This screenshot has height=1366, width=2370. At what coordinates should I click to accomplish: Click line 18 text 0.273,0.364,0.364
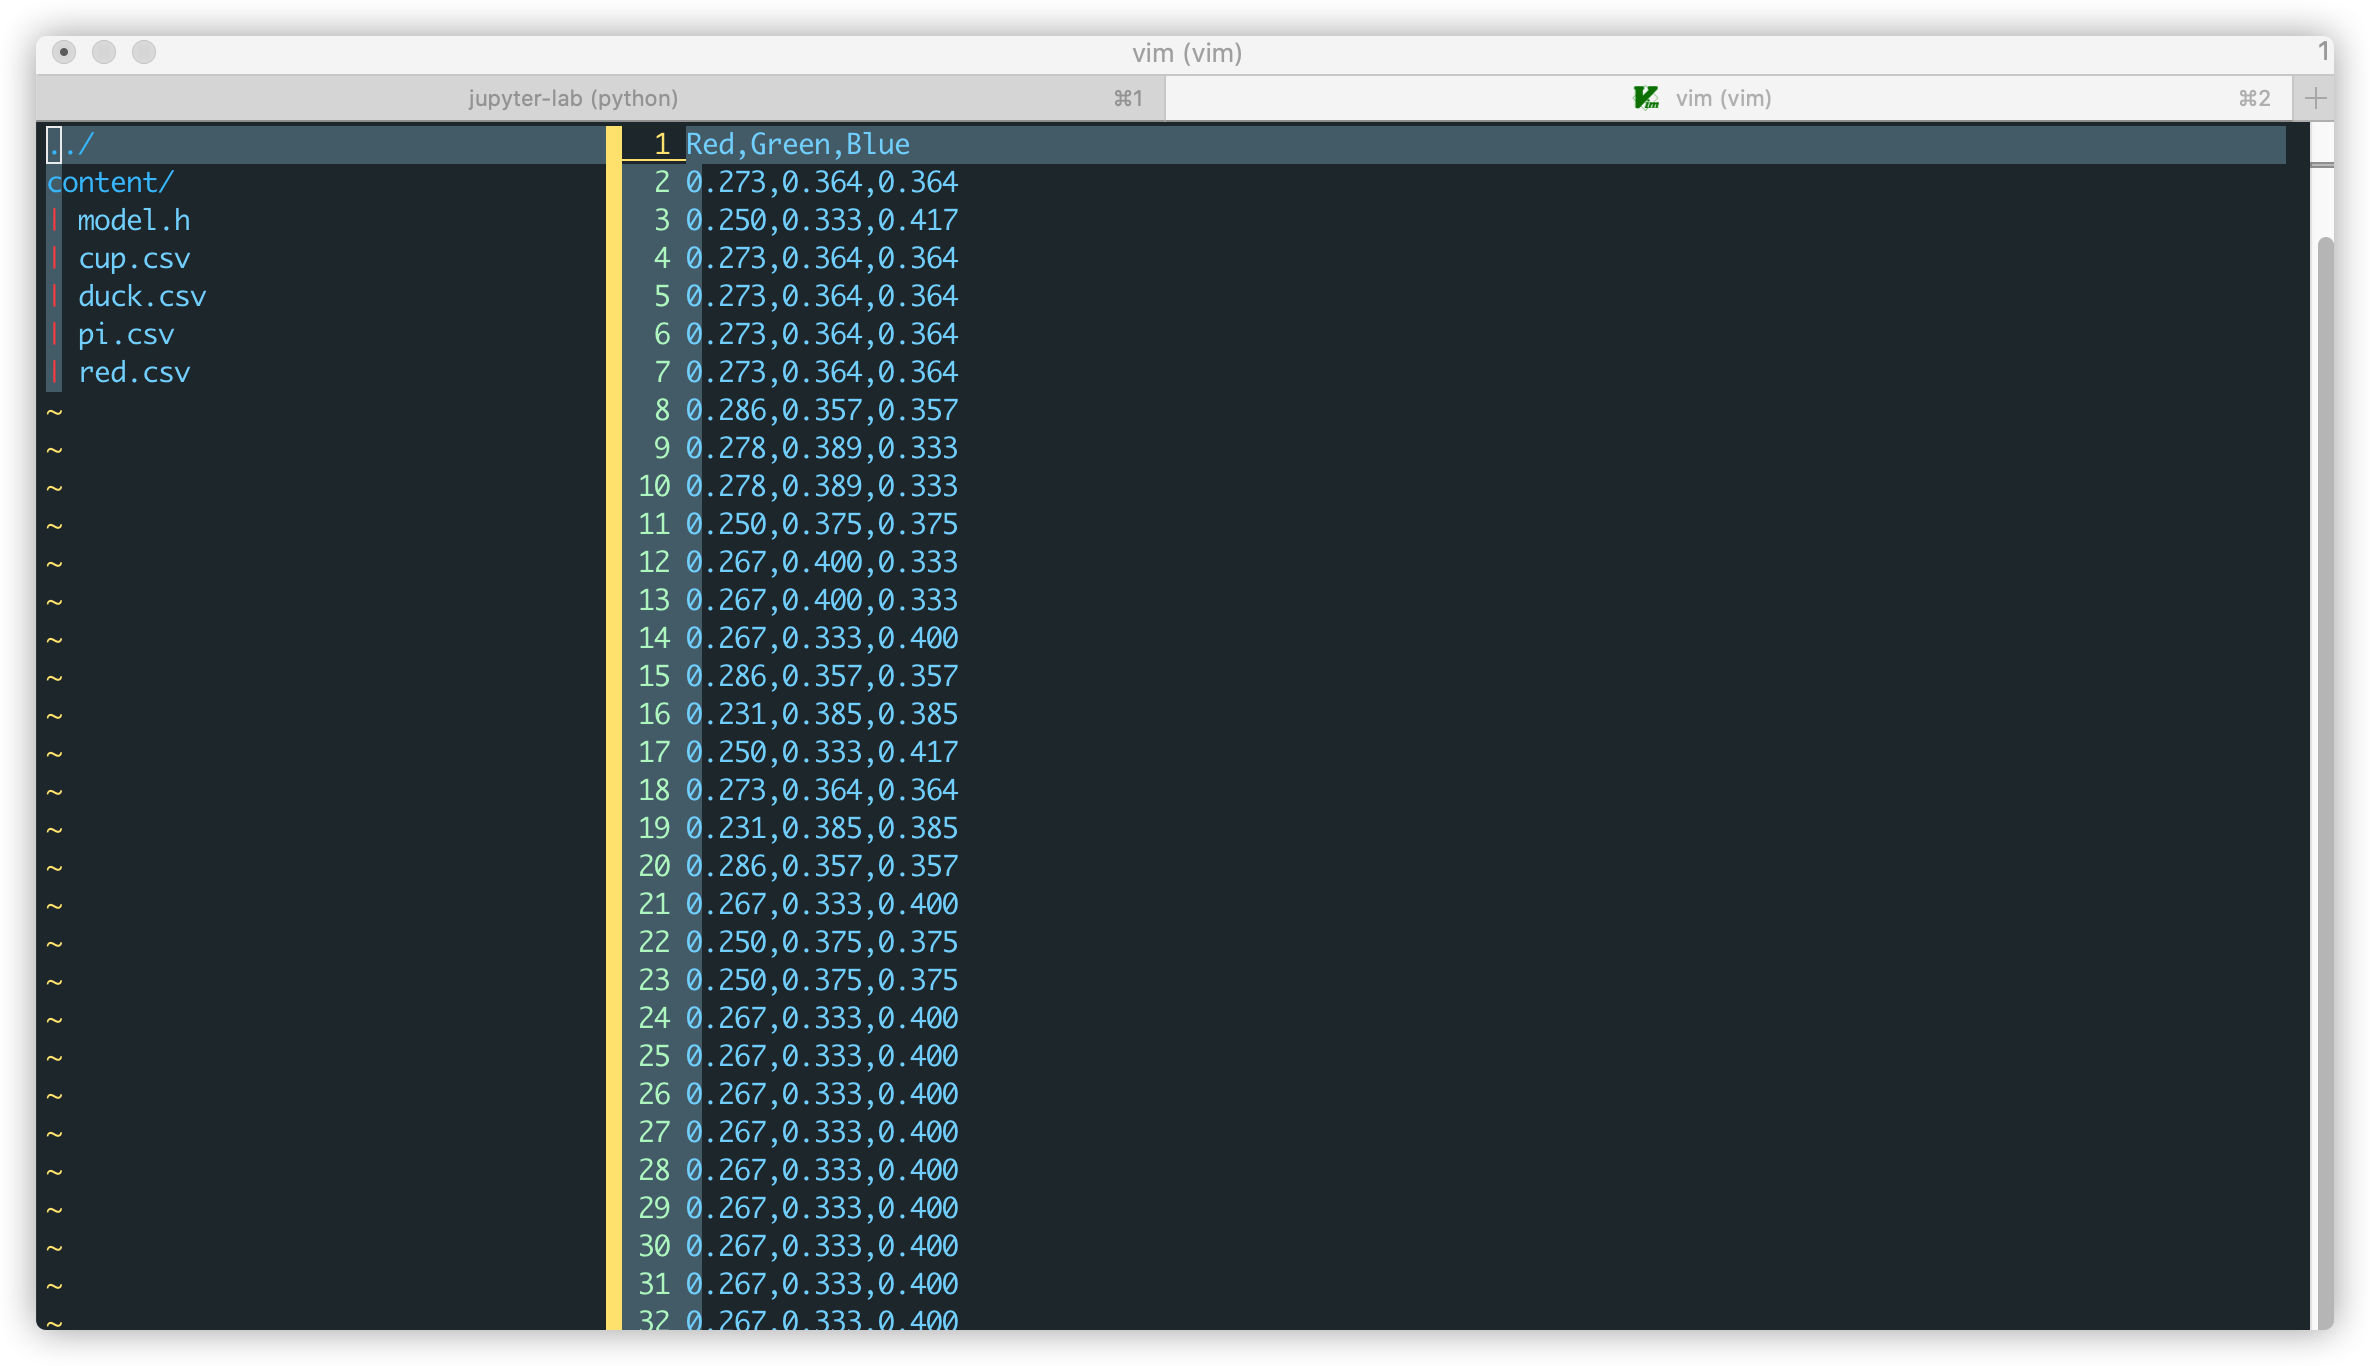pyautogui.click(x=822, y=790)
